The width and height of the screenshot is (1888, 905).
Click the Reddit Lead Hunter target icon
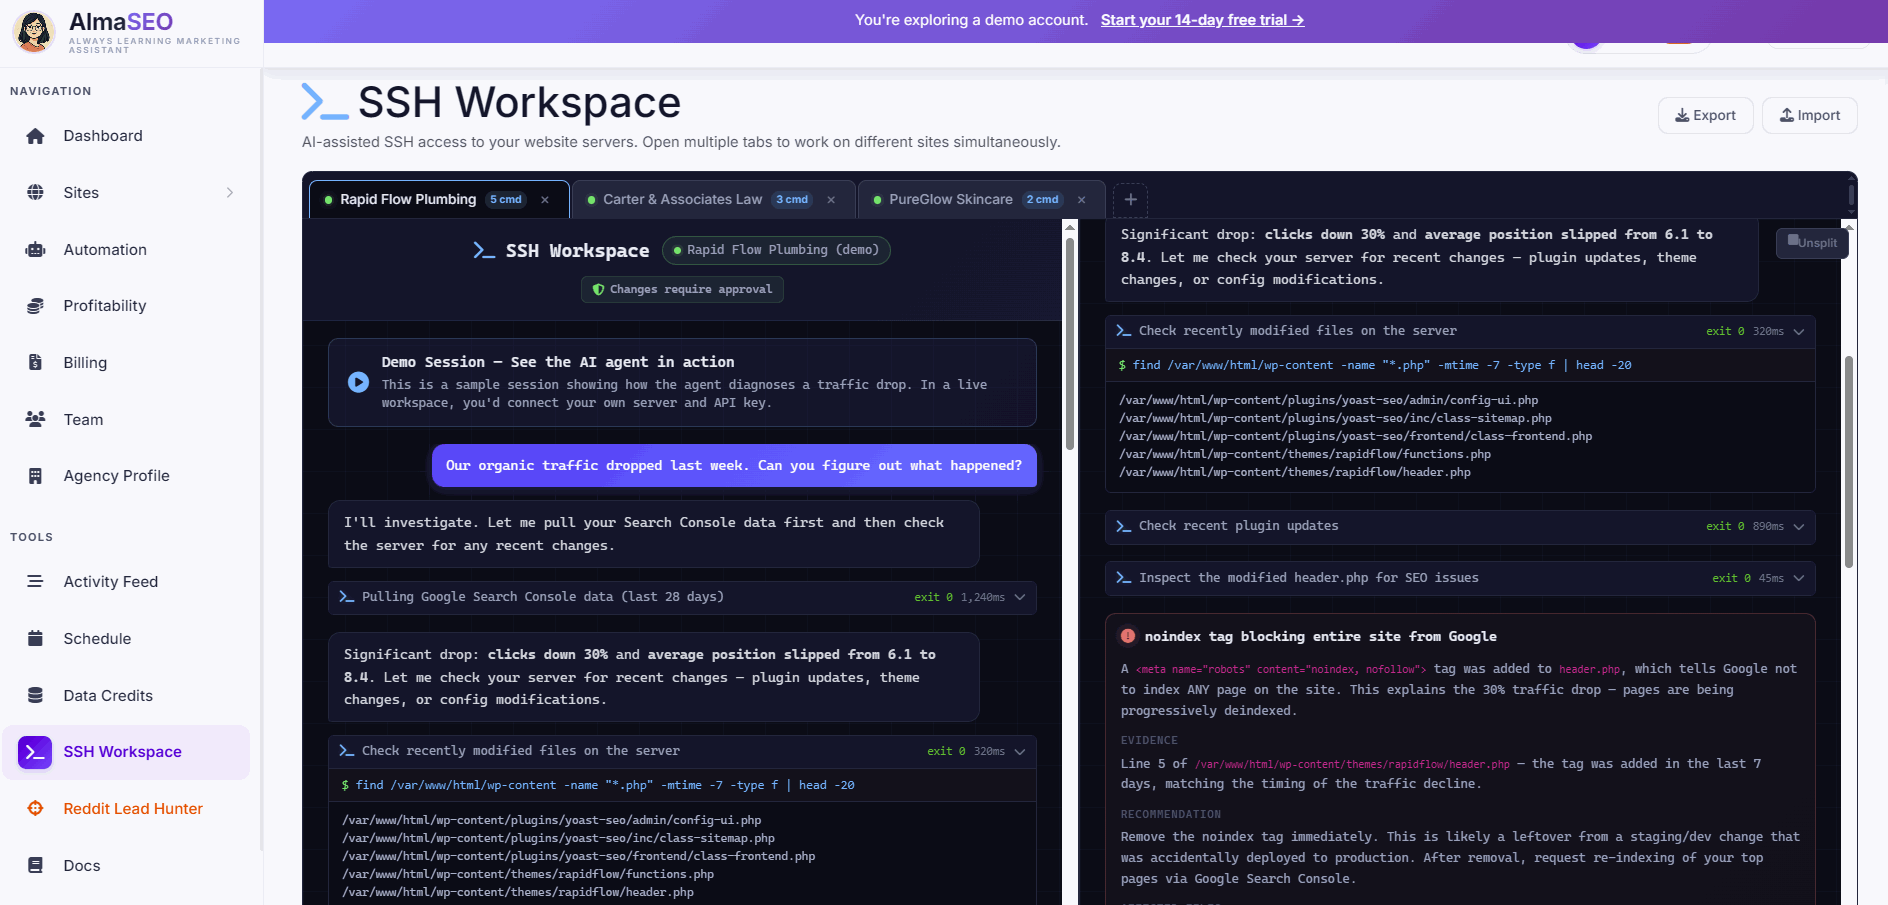35,809
